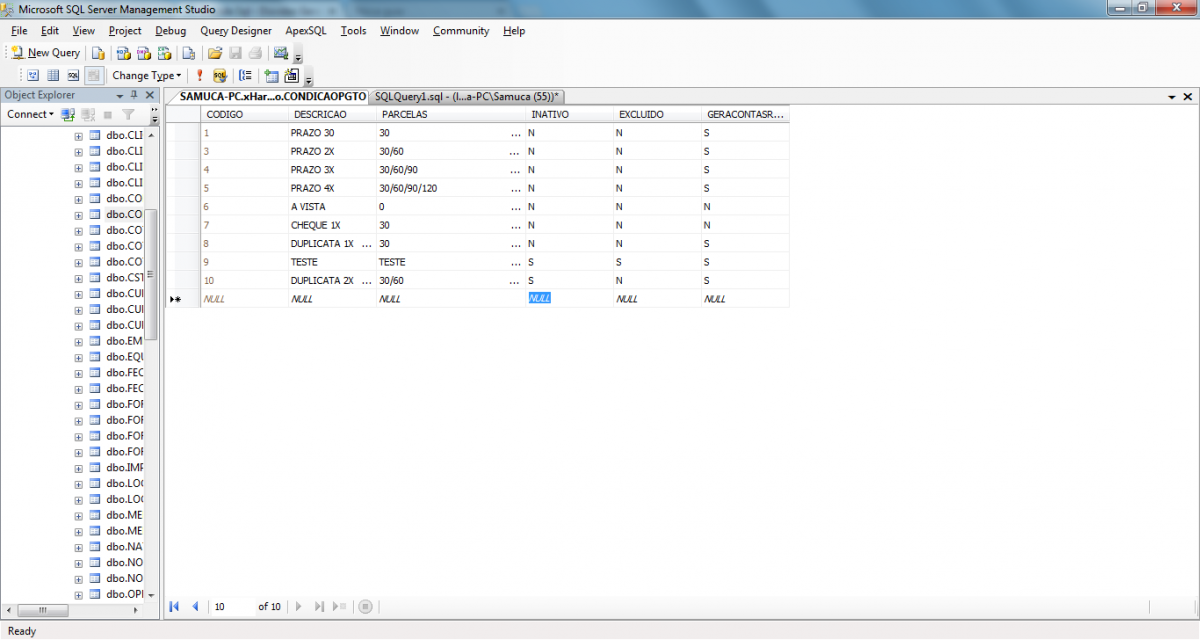Open the Community menu

[x=461, y=31]
